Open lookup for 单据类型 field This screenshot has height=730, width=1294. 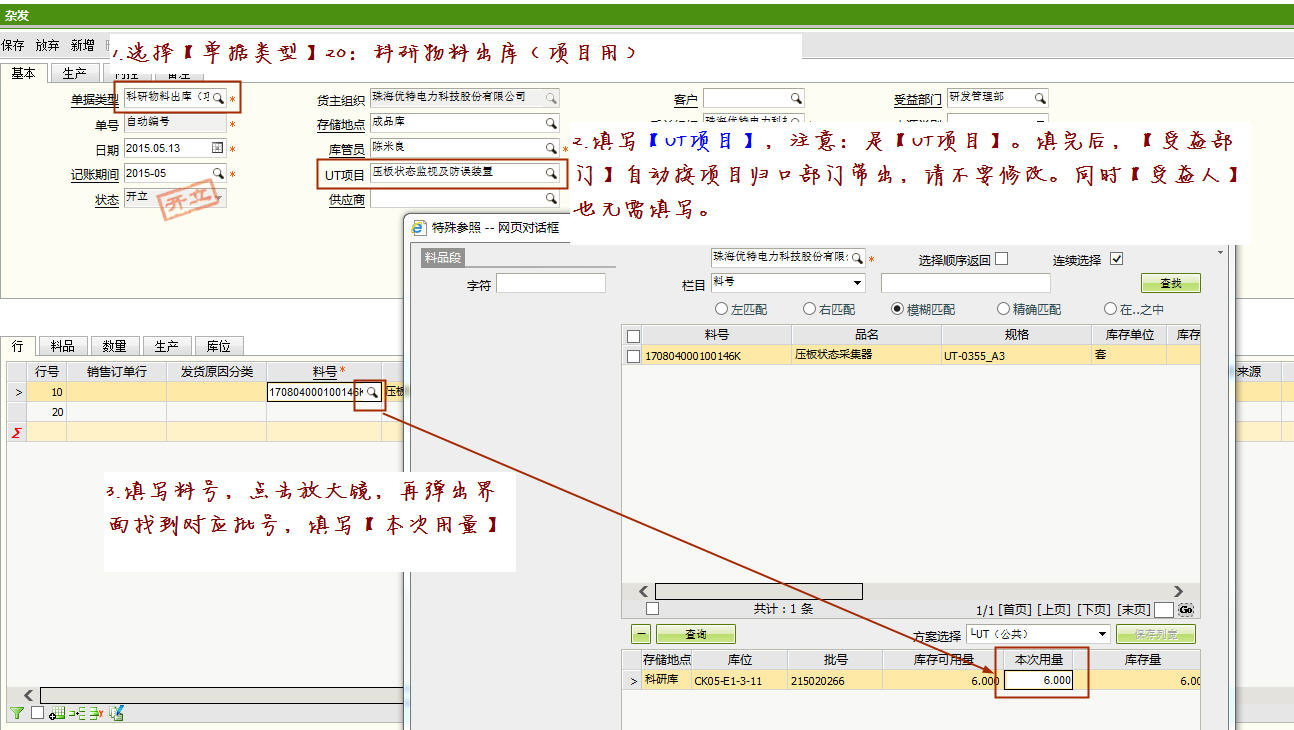[x=218, y=98]
